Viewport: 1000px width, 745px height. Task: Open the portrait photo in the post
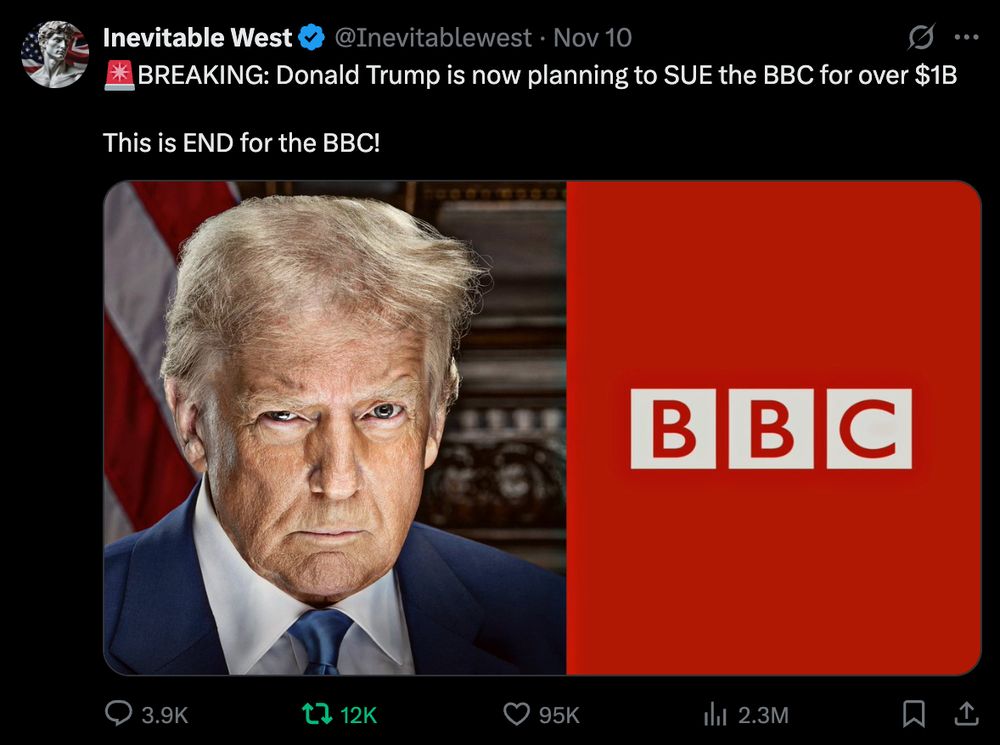pos(335,428)
